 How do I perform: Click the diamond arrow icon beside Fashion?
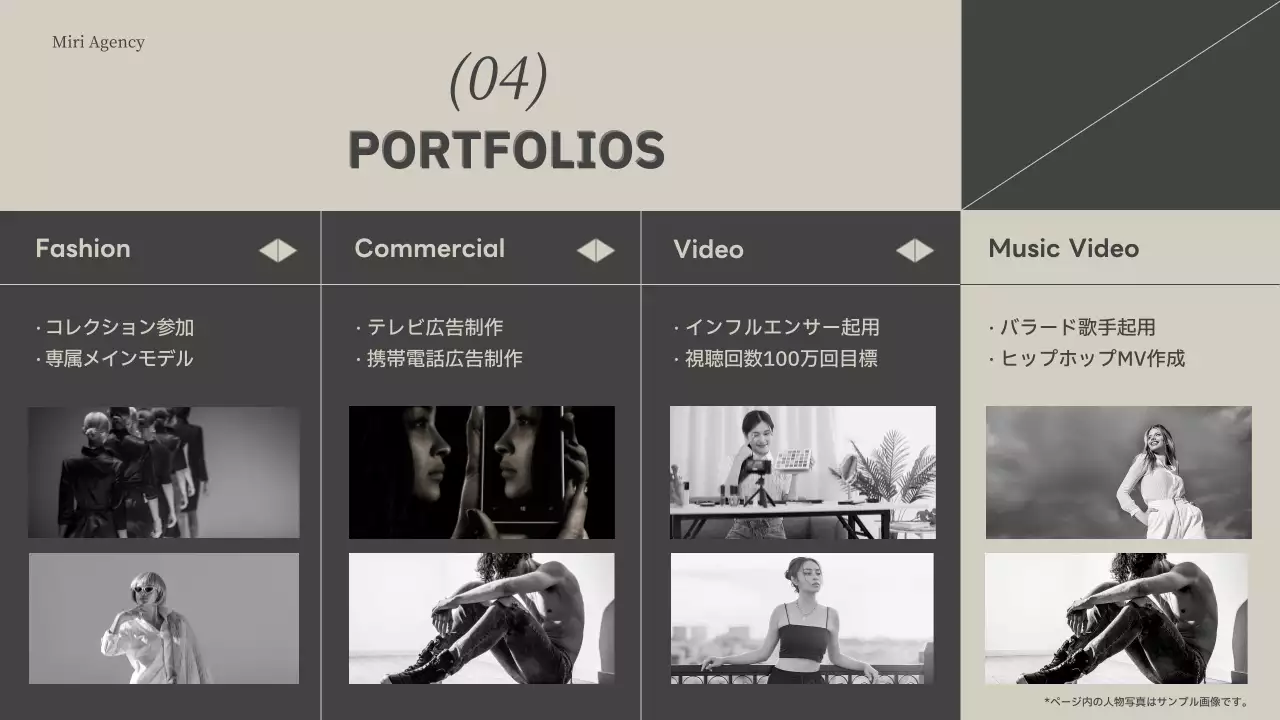pos(278,250)
